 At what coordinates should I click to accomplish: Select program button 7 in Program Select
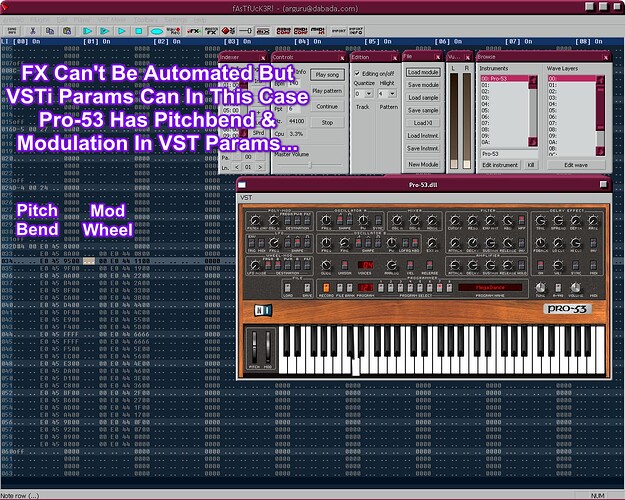tap(439, 288)
